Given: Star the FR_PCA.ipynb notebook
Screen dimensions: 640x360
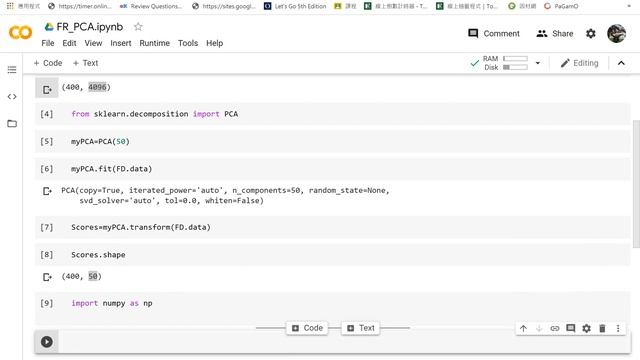Looking at the screenshot, I should pos(138,27).
